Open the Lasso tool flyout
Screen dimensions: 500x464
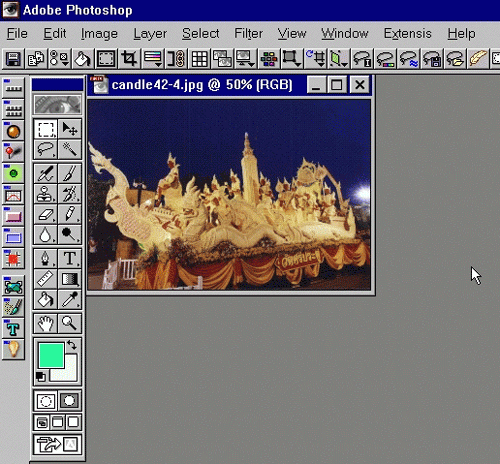point(46,149)
